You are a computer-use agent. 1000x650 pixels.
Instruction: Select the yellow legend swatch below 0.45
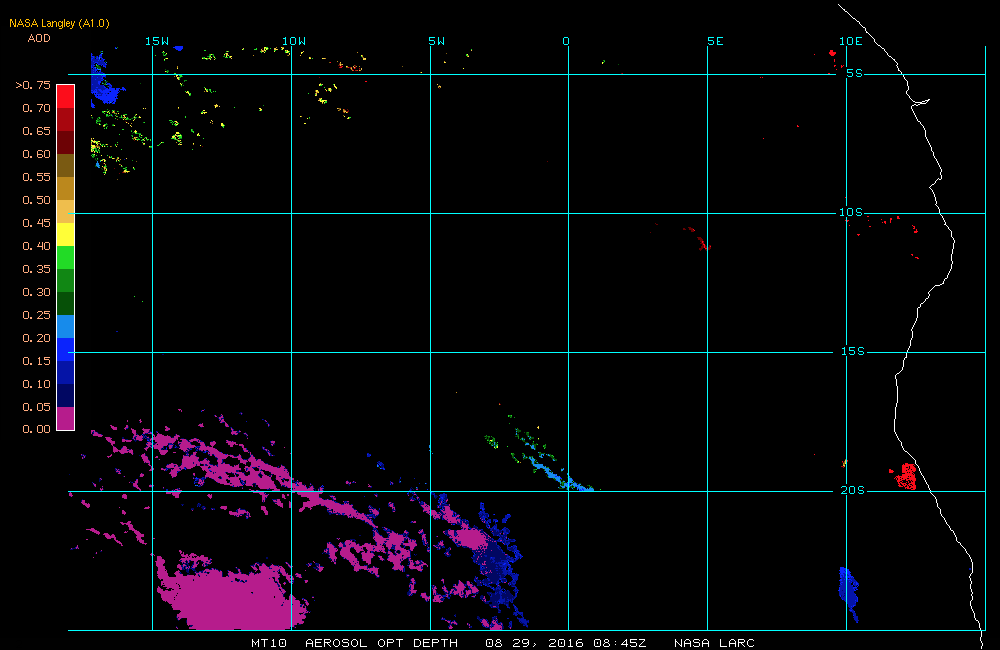coord(66,234)
